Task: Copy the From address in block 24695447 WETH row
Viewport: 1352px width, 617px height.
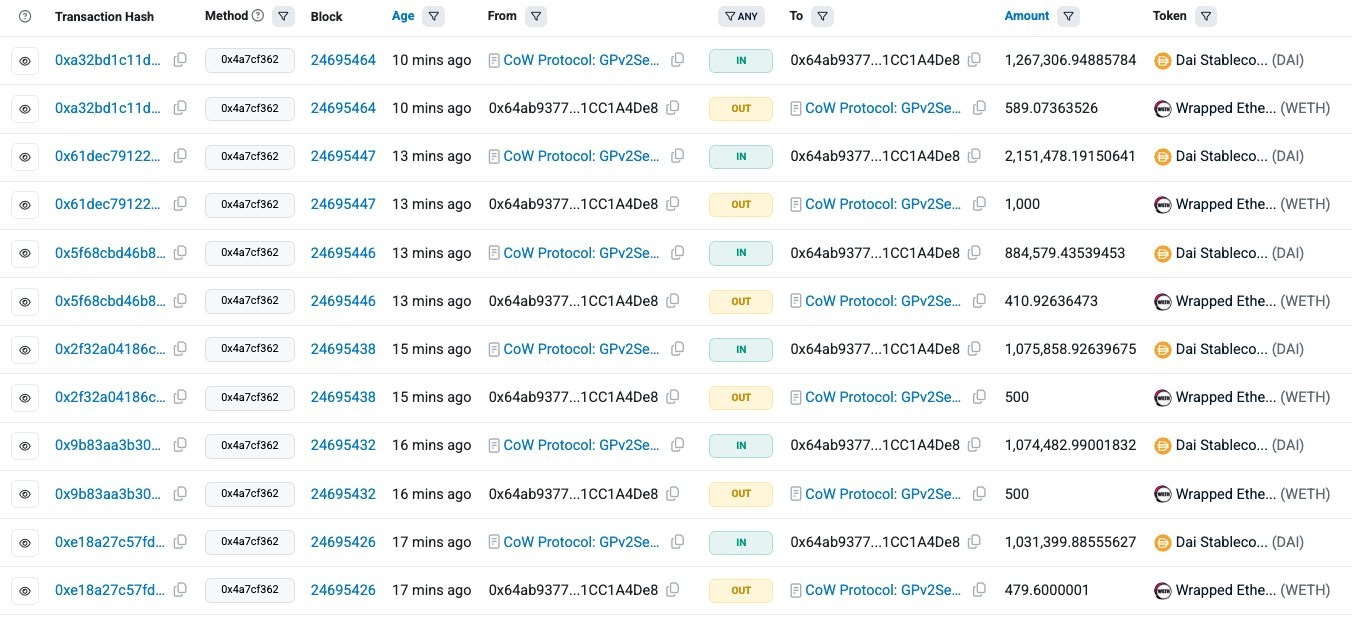Action: coord(673,204)
